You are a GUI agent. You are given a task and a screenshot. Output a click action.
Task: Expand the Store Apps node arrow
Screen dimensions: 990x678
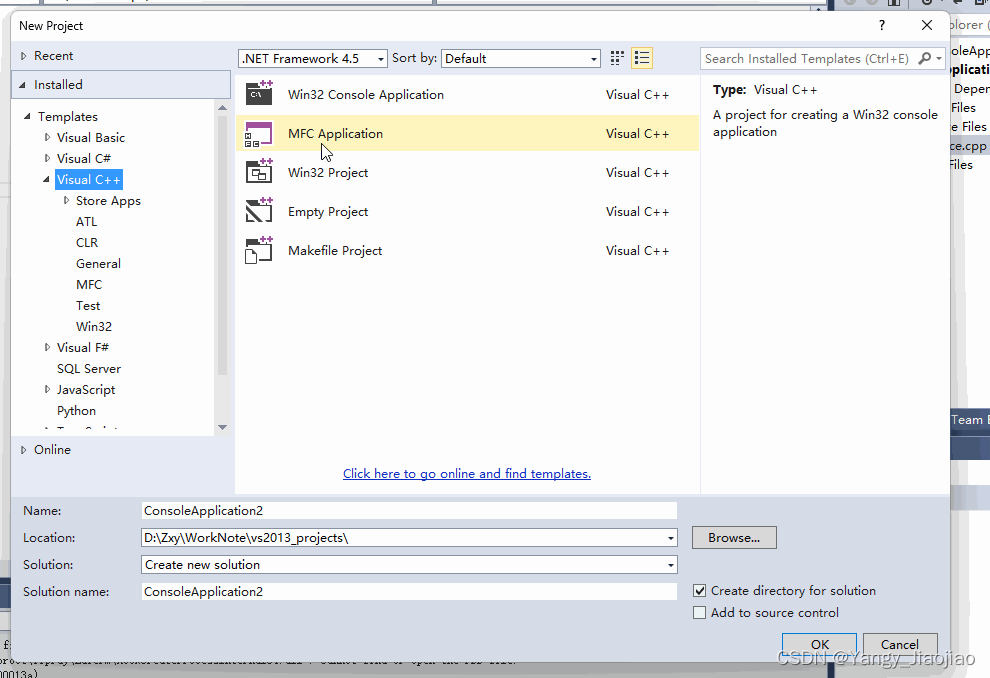point(66,200)
